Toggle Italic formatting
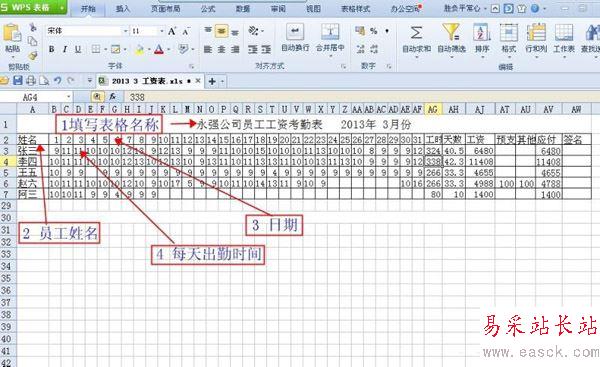Screen dimensions: 600x367 pyautogui.click(x=65, y=49)
